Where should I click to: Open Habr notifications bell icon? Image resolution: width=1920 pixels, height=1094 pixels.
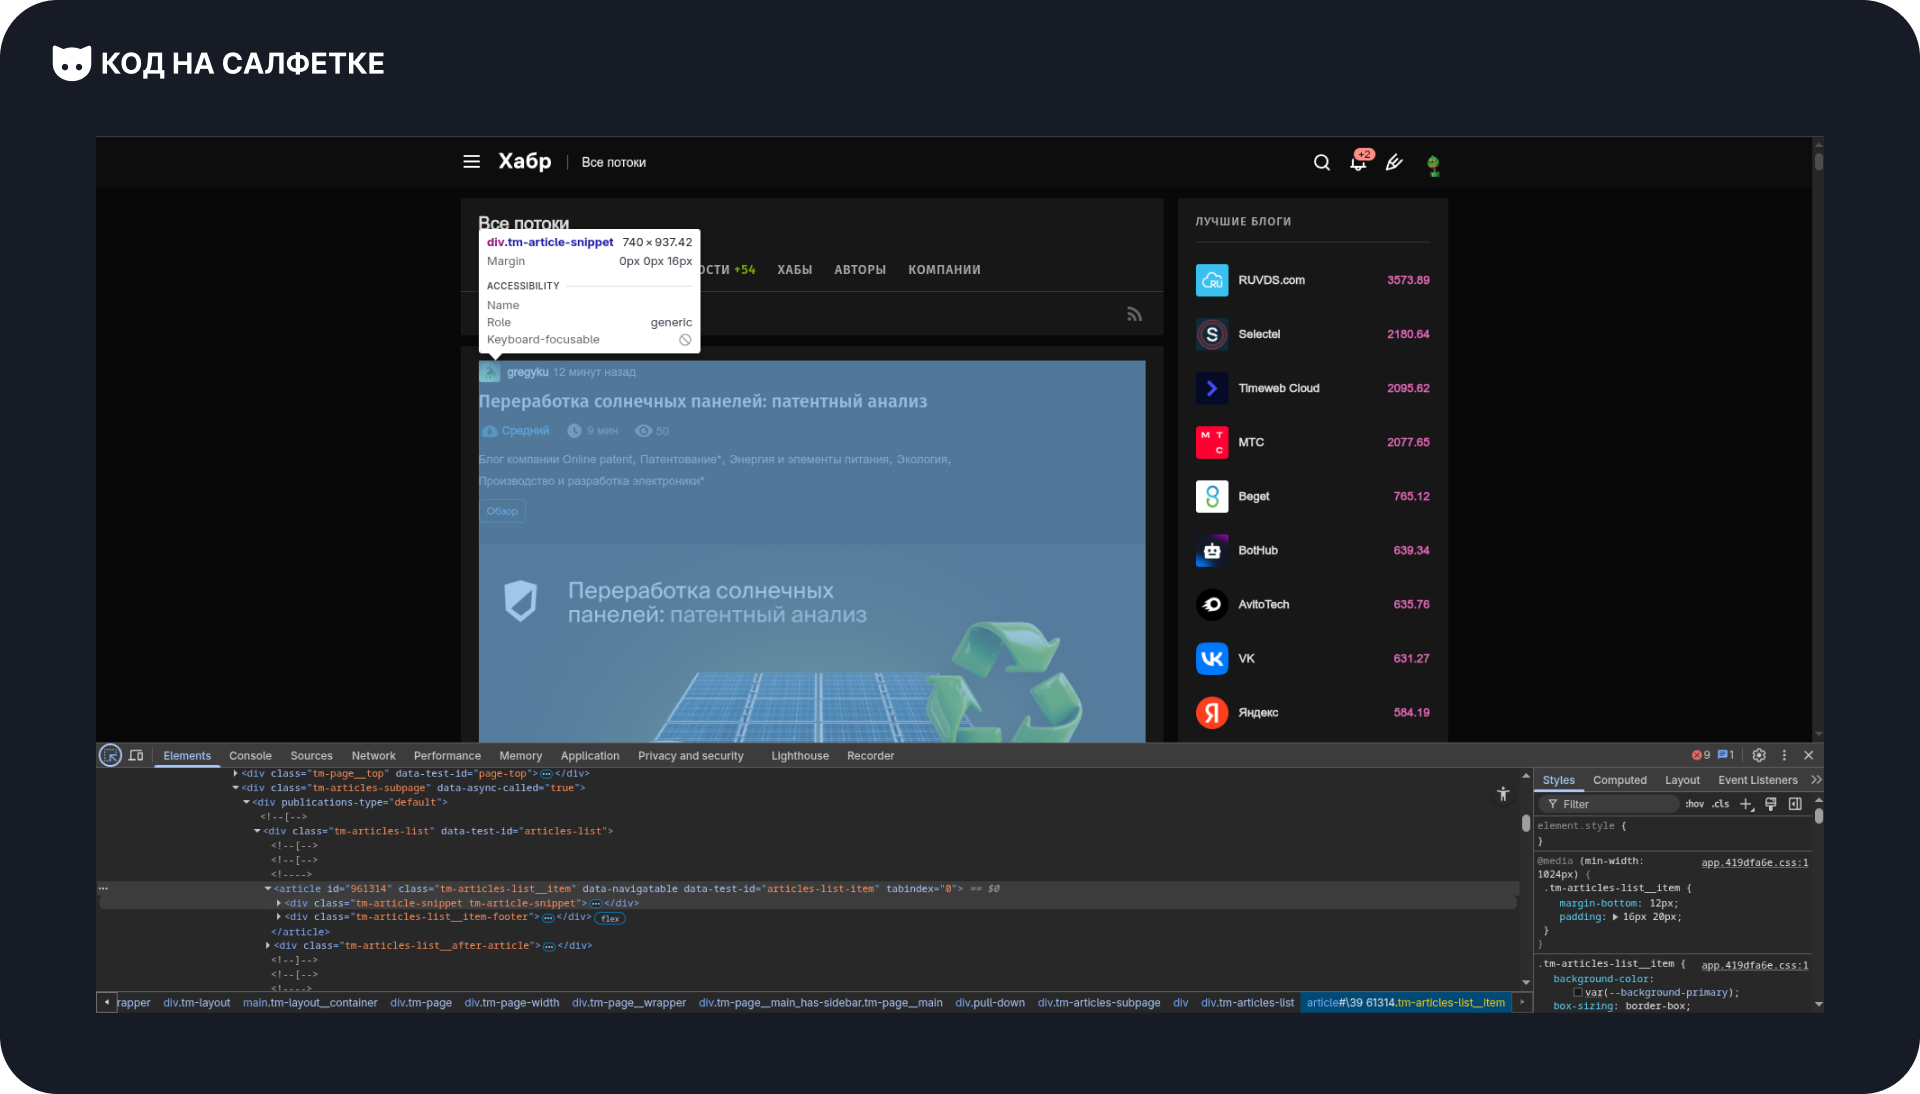click(1358, 163)
